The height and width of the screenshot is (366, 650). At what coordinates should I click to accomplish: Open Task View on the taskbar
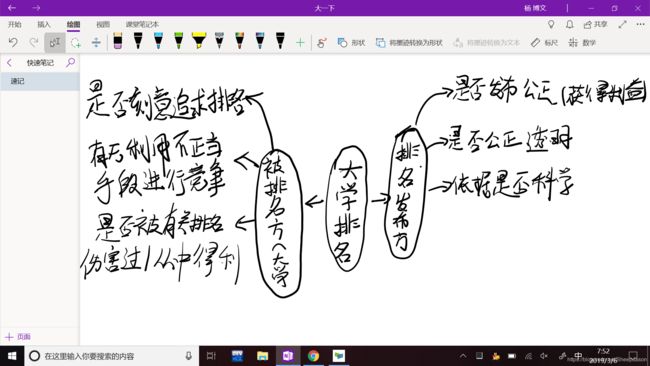pyautogui.click(x=211, y=356)
